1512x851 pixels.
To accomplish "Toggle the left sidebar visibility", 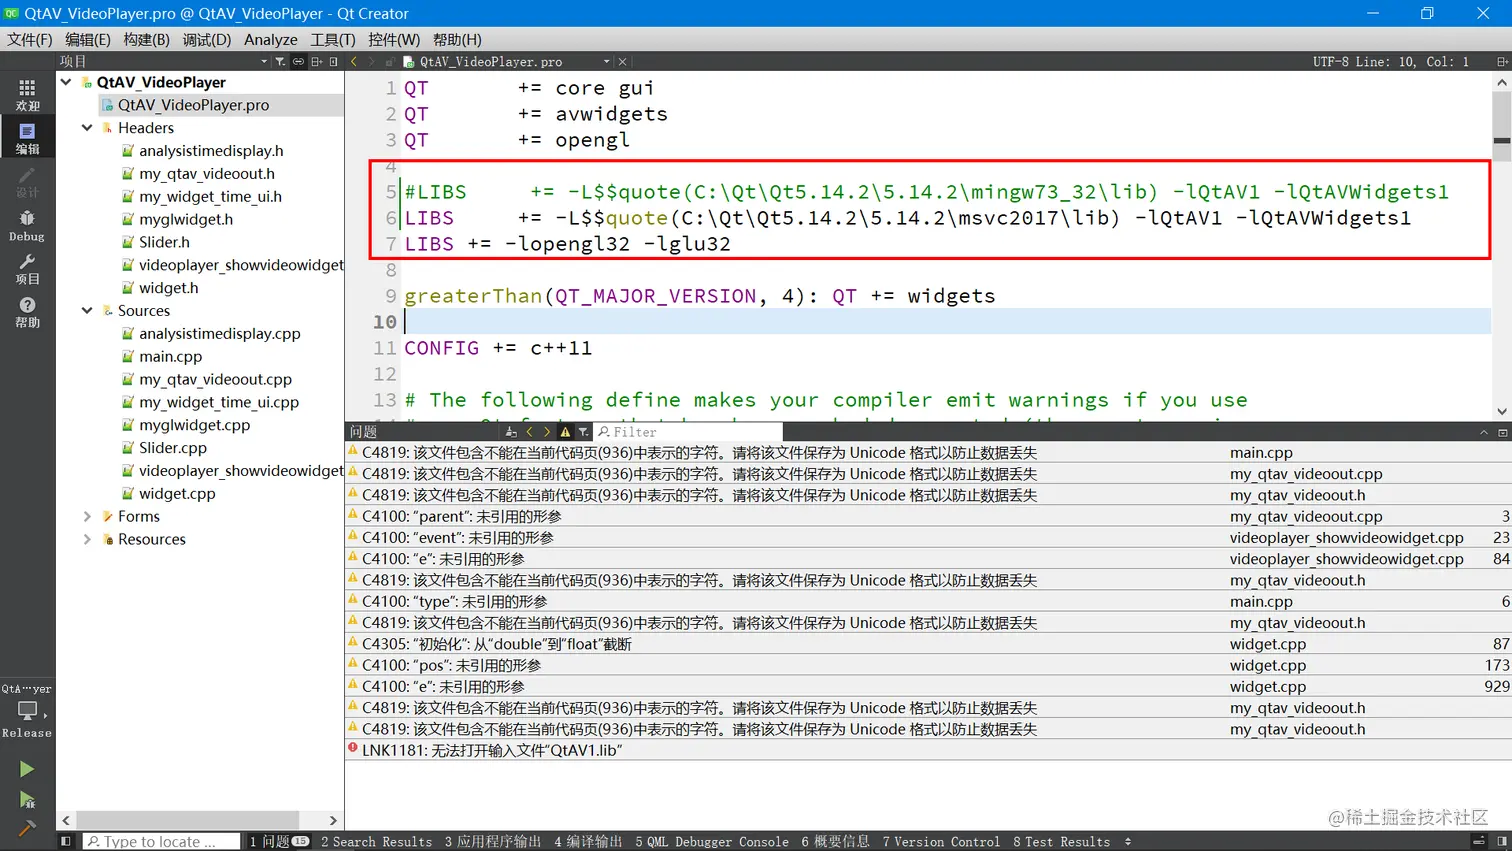I will pos(66,842).
